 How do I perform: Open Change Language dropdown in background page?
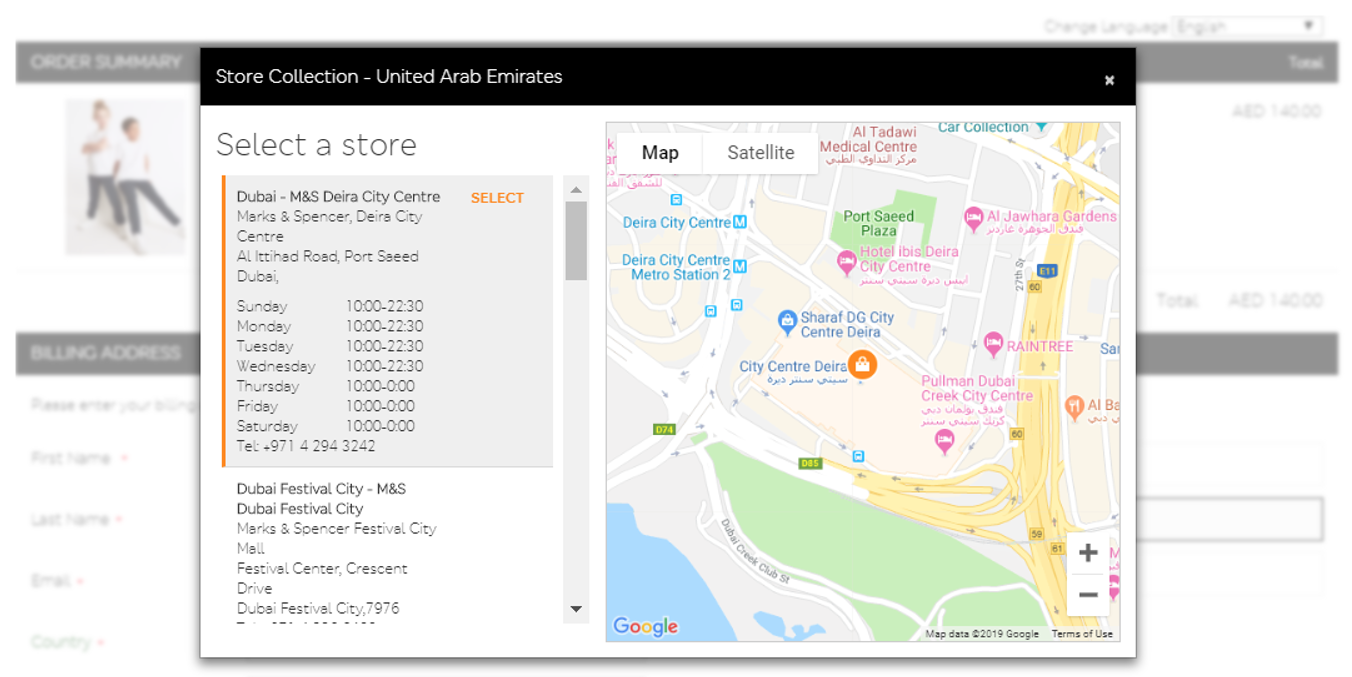pyautogui.click(x=1248, y=27)
